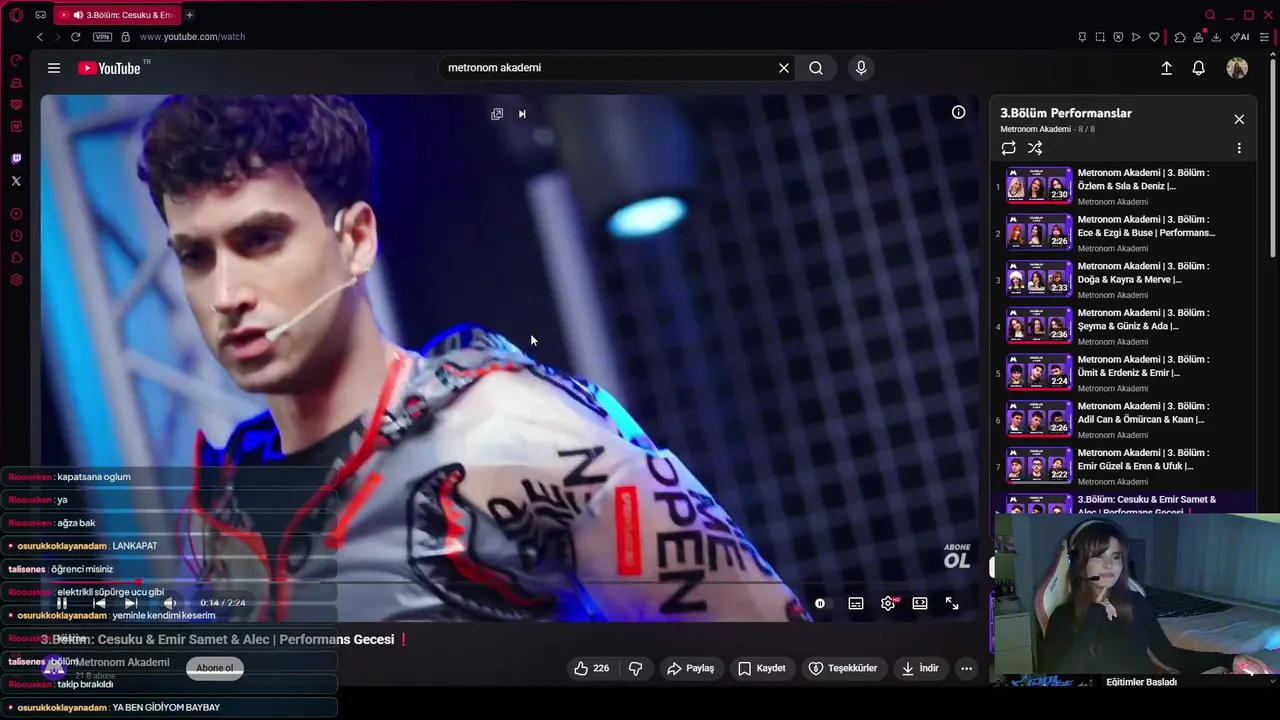Open X (Twitter) in Opera sidebar
The width and height of the screenshot is (1280, 720).
coord(16,181)
